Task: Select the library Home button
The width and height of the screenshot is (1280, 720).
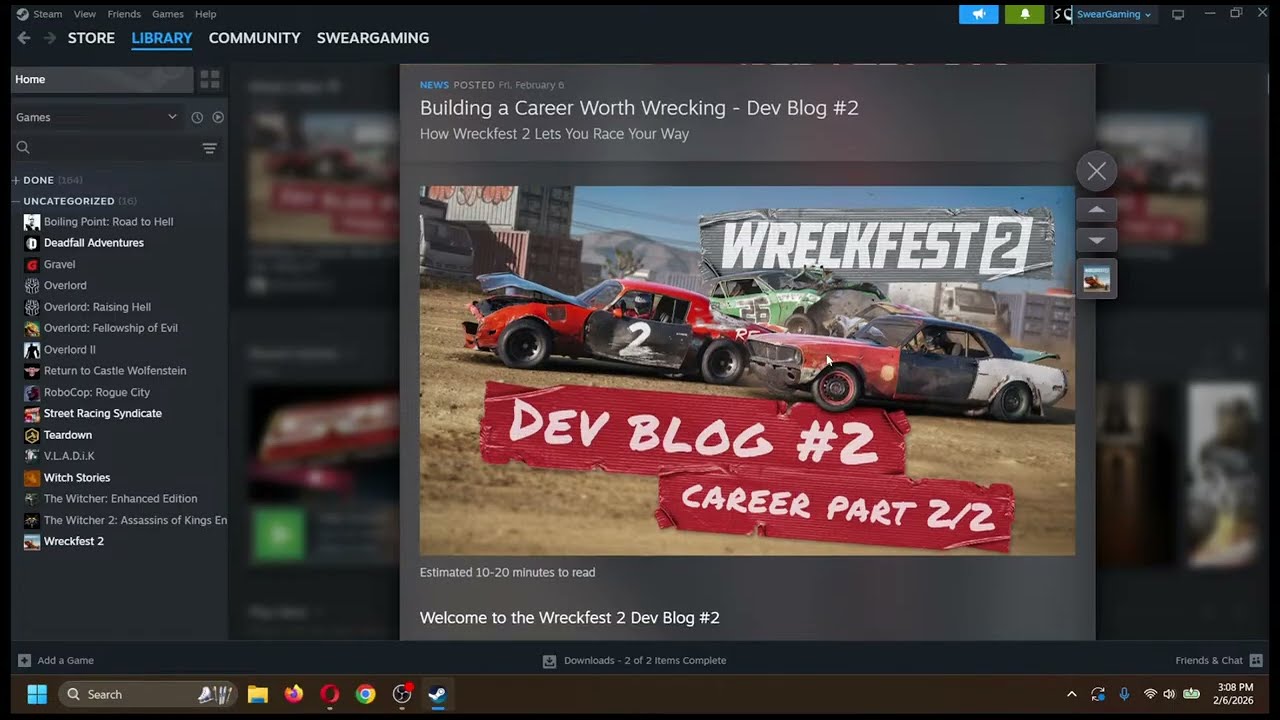Action: pos(102,79)
